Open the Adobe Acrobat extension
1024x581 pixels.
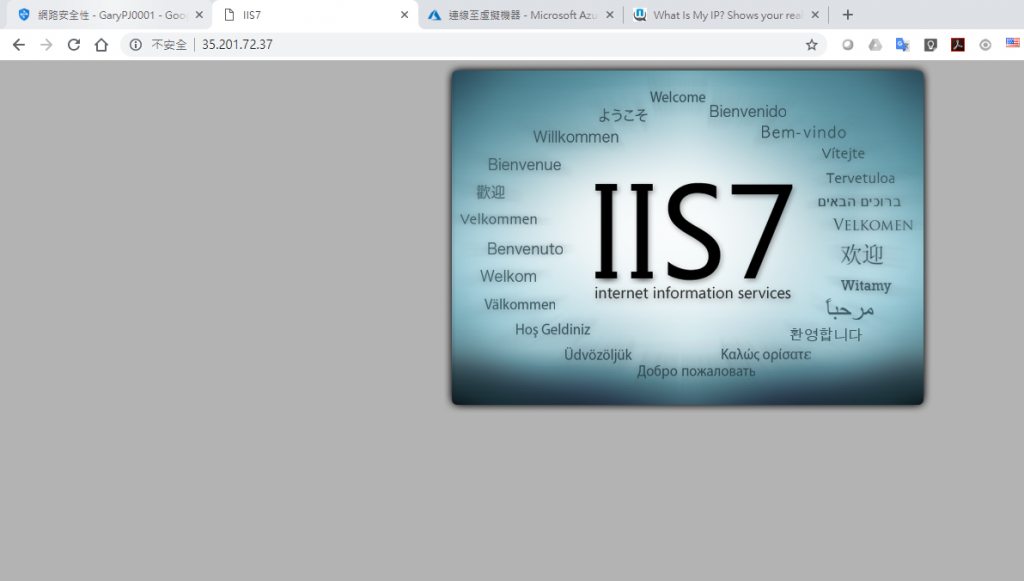(958, 44)
